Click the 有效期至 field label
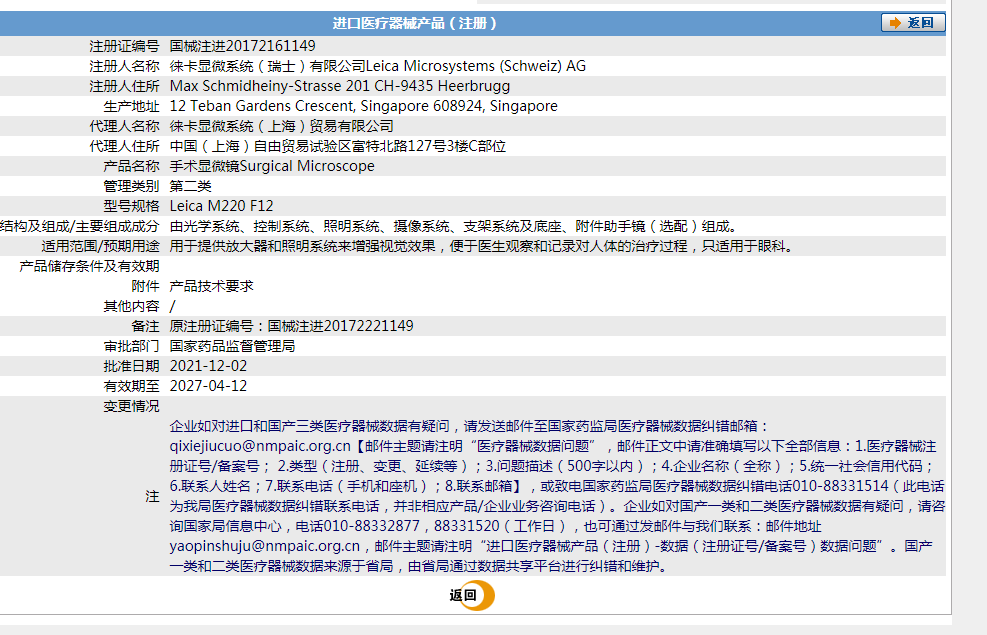This screenshot has width=987, height=635. coord(132,386)
